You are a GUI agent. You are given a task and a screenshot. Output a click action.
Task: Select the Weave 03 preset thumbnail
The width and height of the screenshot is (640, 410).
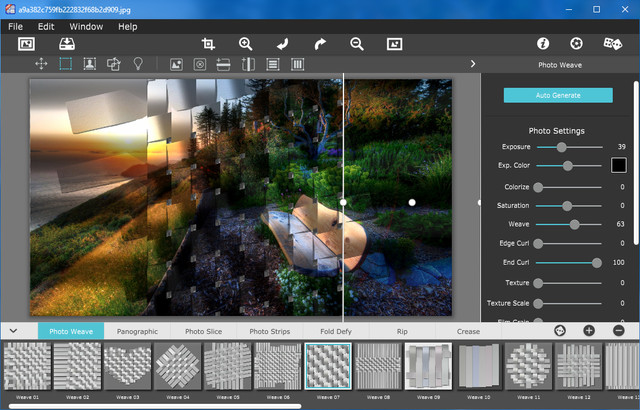pos(129,366)
